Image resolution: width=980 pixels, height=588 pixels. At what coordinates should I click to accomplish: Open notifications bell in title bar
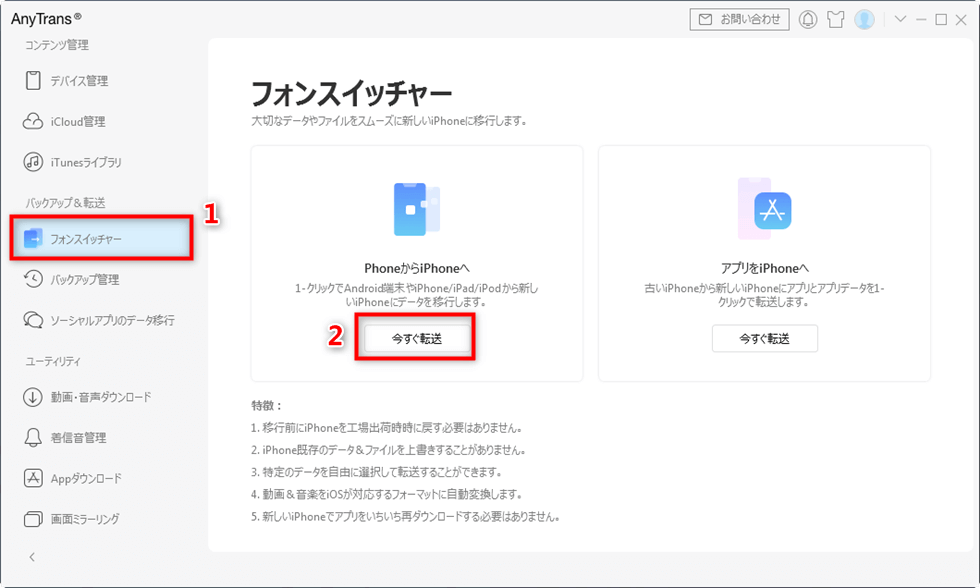pos(808,19)
